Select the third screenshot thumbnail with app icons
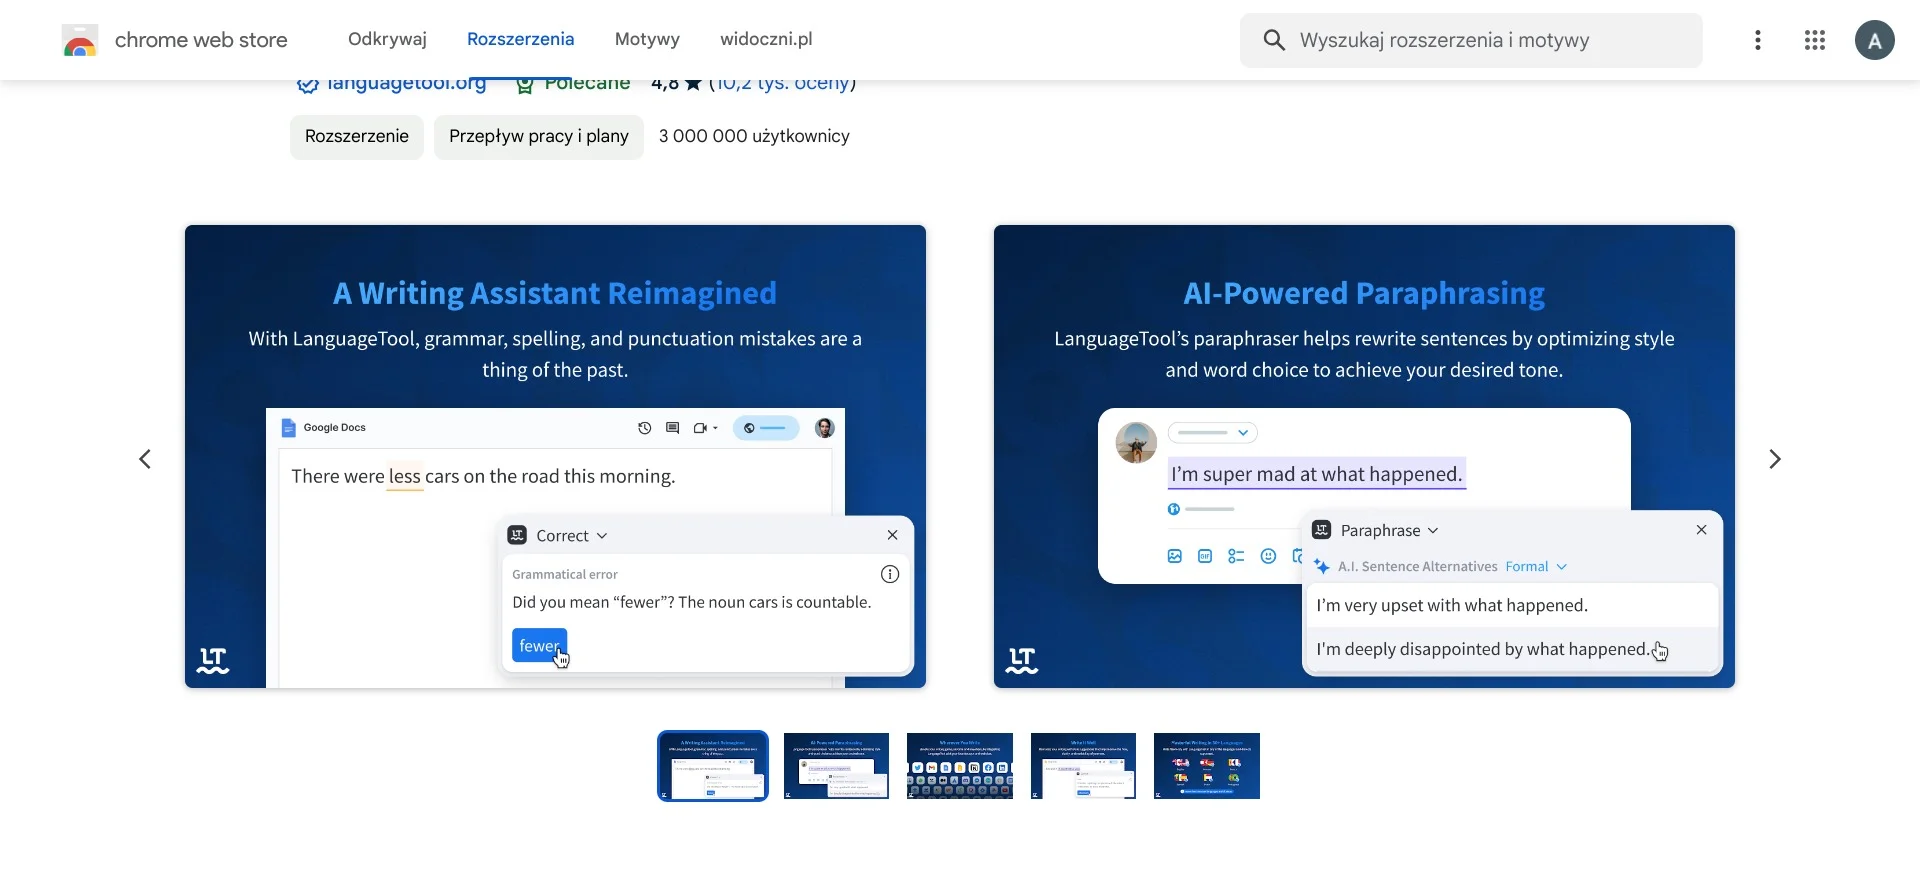The image size is (1920, 869). pyautogui.click(x=959, y=766)
